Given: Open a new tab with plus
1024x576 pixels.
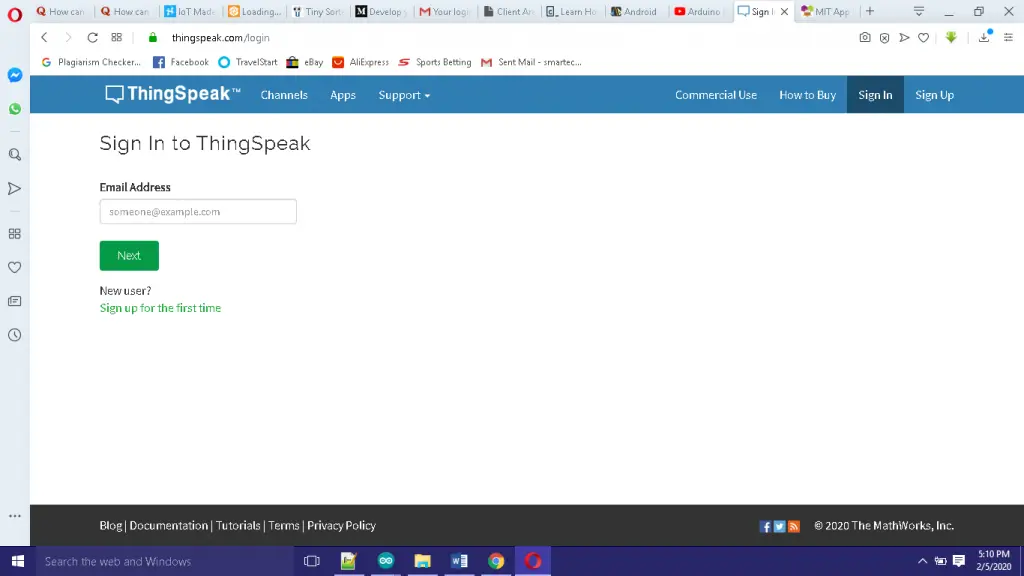Looking at the screenshot, I should click(870, 11).
